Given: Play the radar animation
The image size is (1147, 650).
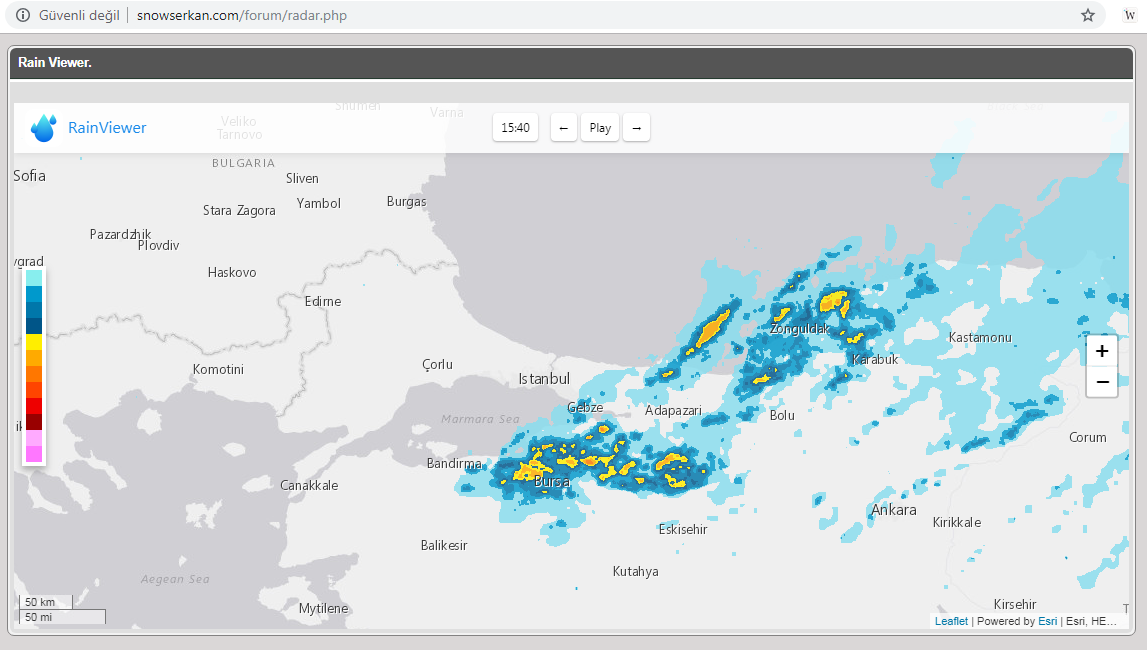Looking at the screenshot, I should (600, 128).
